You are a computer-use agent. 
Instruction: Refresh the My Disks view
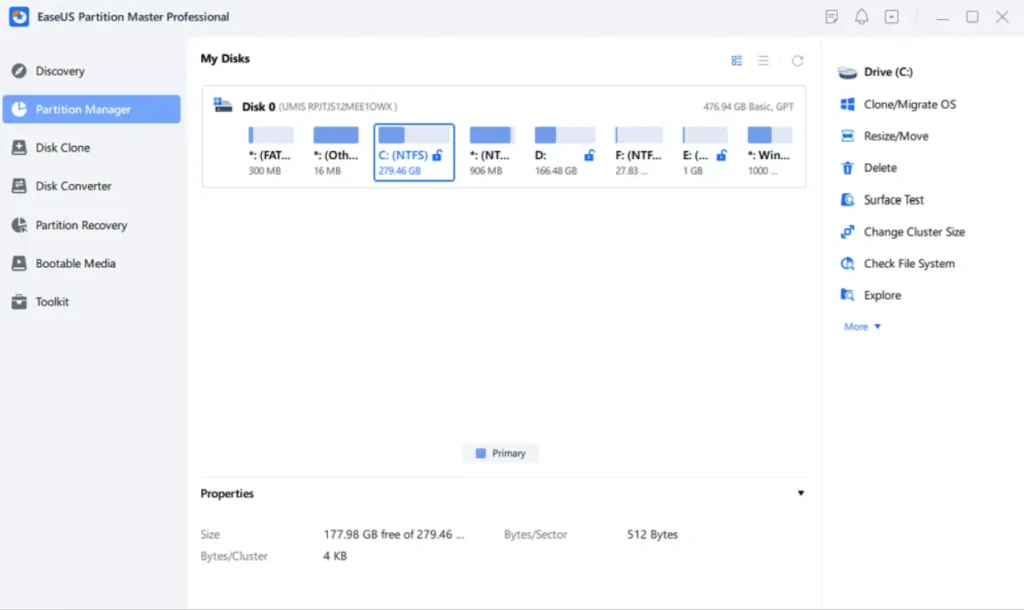(797, 60)
